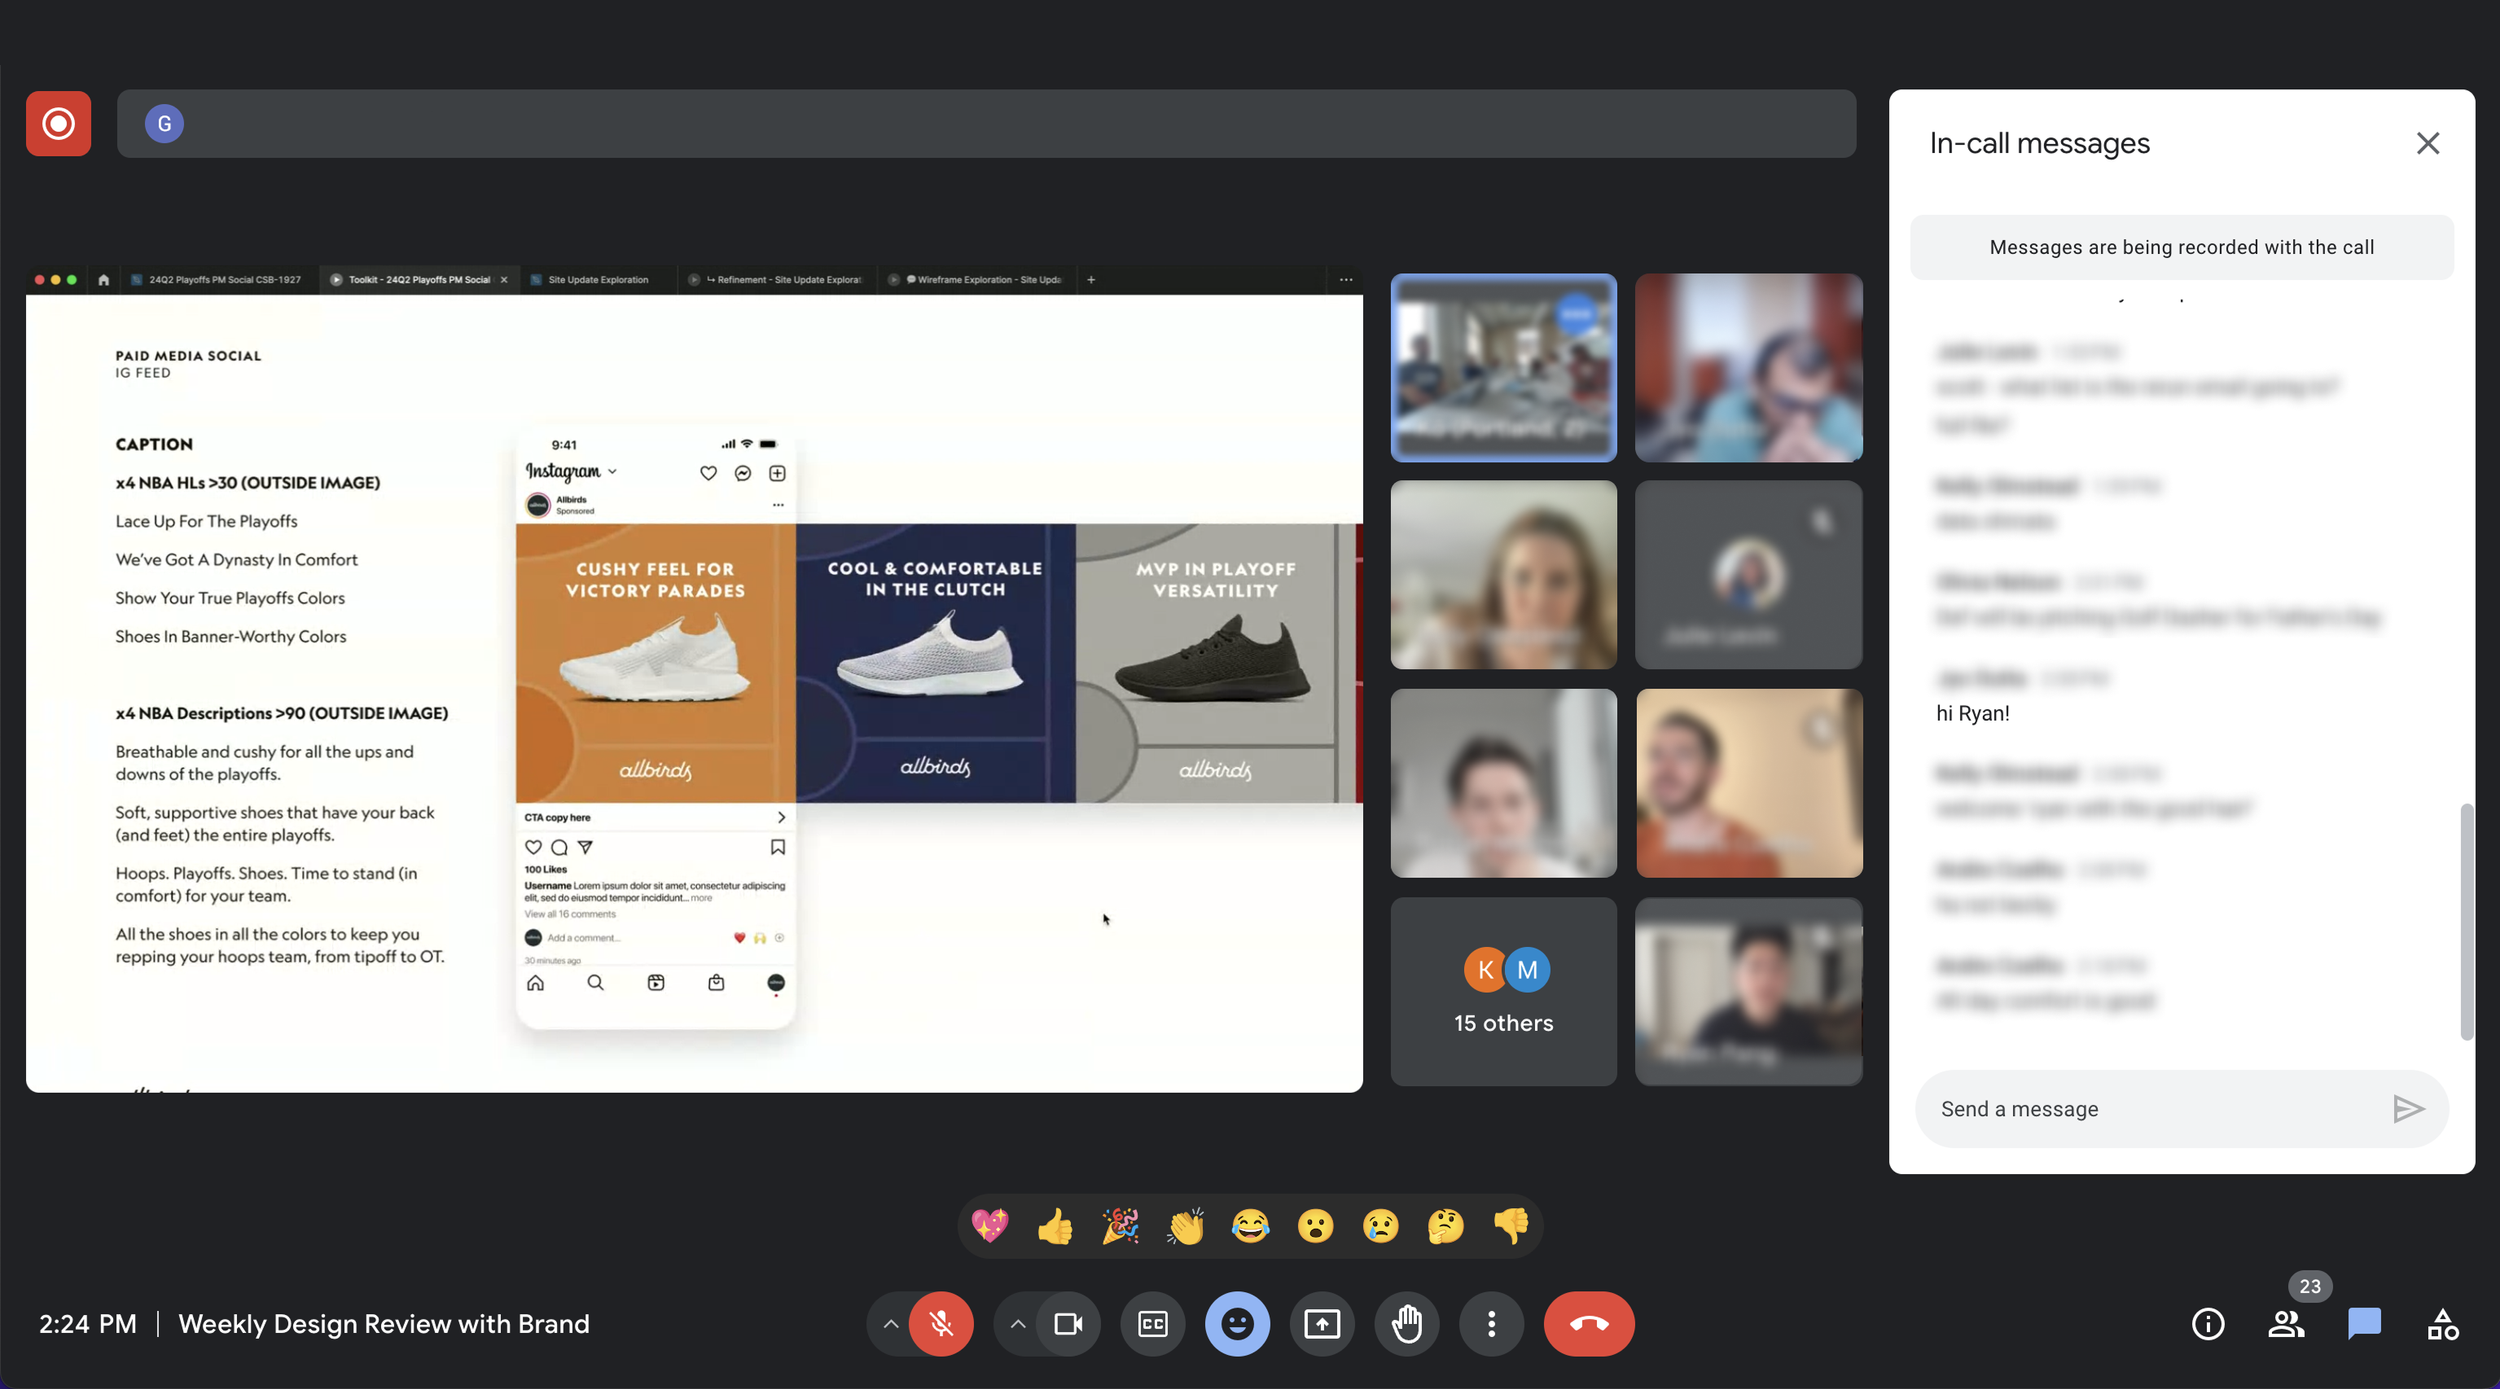Click the G participant avatar in the top bar

[164, 124]
